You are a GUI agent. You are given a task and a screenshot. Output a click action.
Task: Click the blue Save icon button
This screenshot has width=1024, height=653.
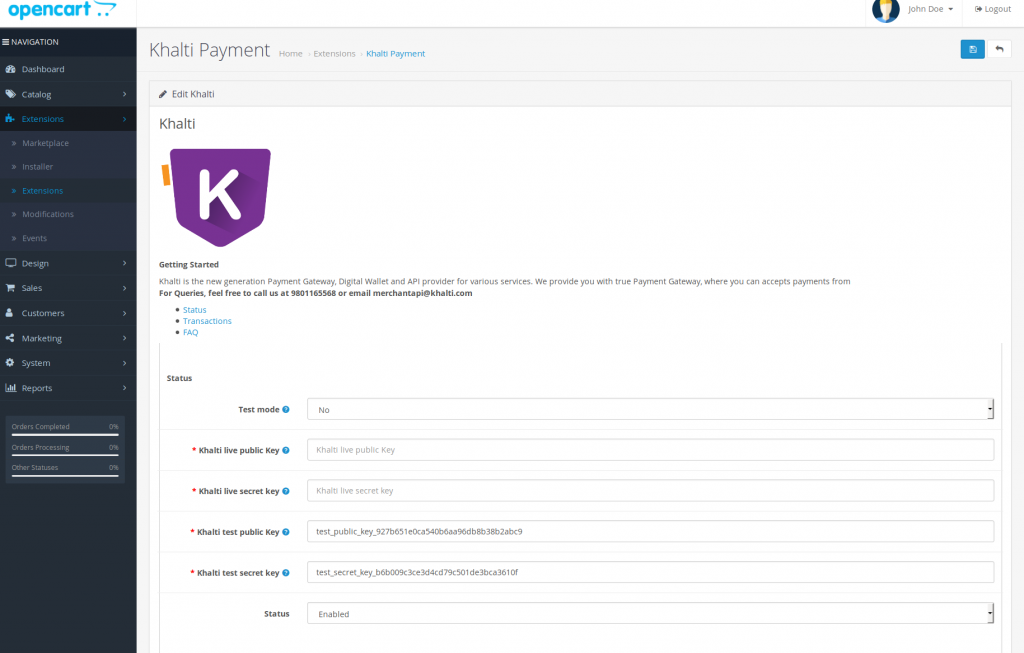tap(972, 49)
